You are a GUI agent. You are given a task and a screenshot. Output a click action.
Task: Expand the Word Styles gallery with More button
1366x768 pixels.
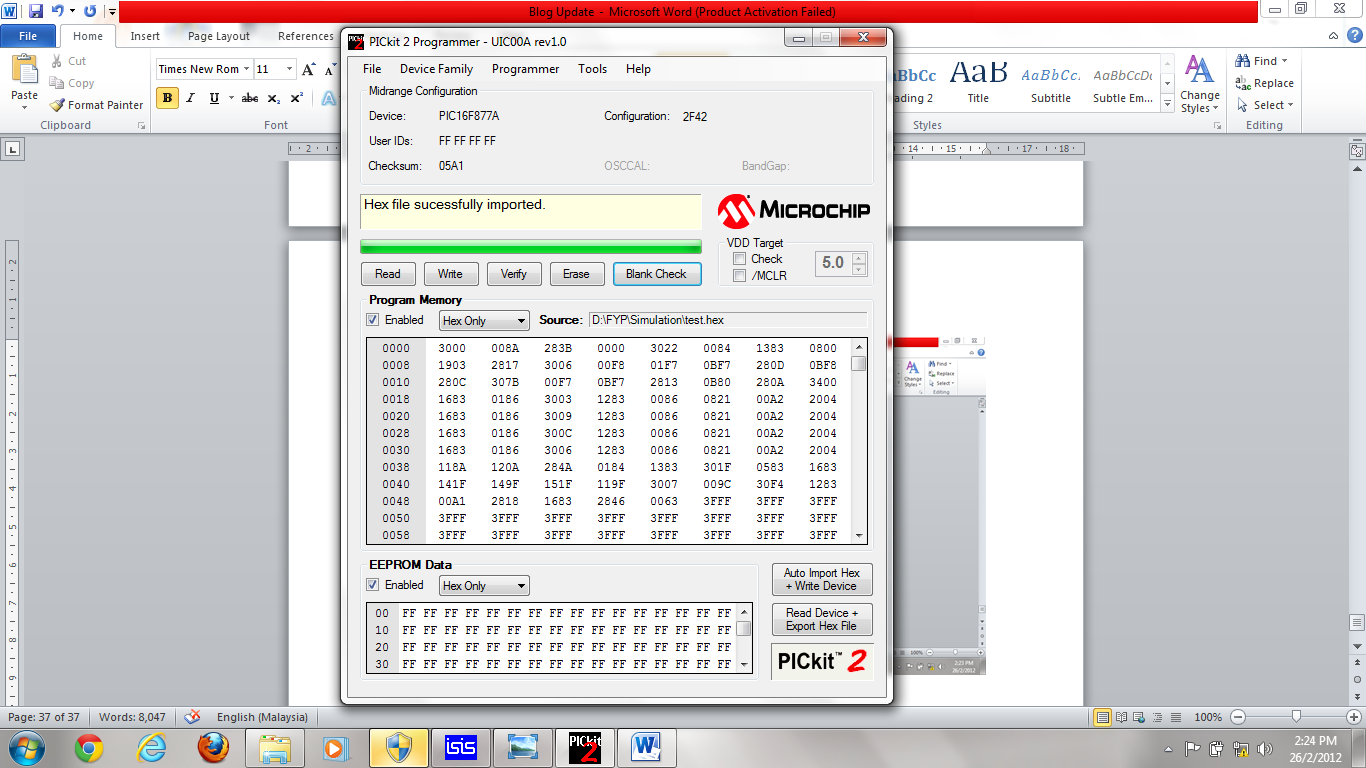coord(1167,103)
